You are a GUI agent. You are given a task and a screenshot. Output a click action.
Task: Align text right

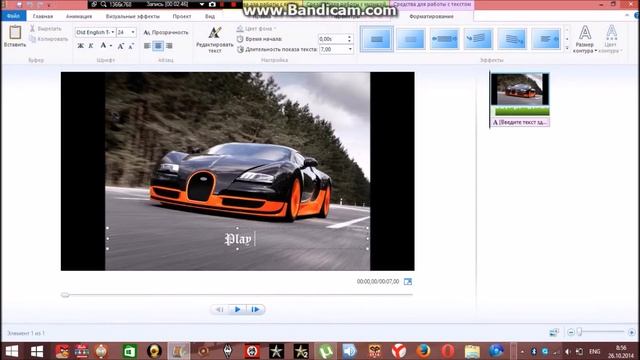click(169, 46)
